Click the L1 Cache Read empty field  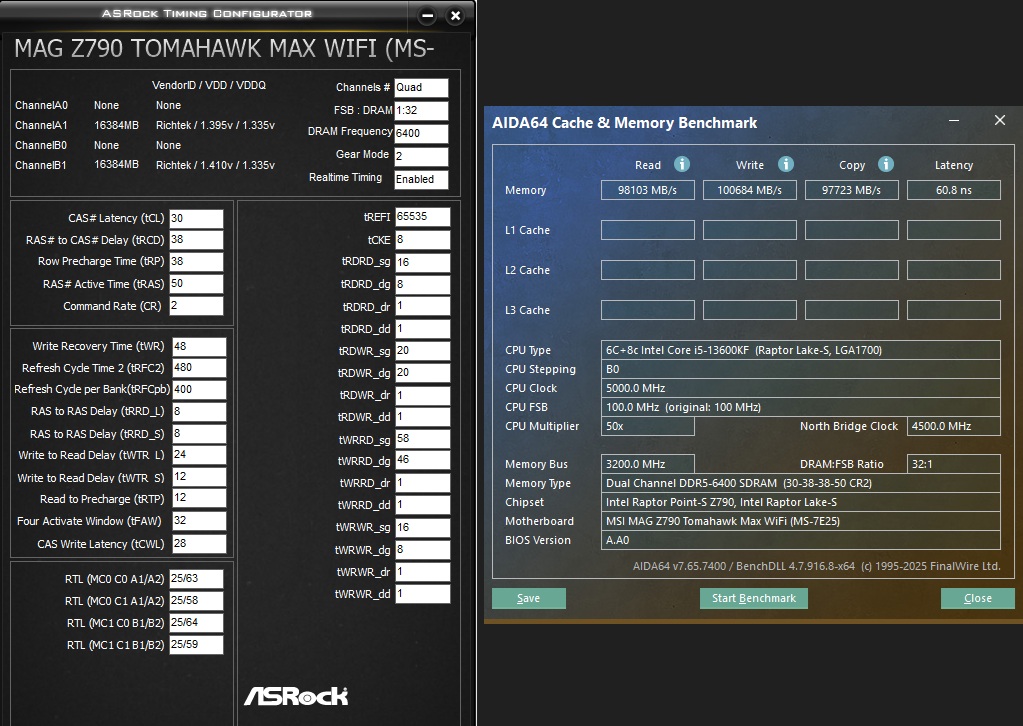coord(647,230)
